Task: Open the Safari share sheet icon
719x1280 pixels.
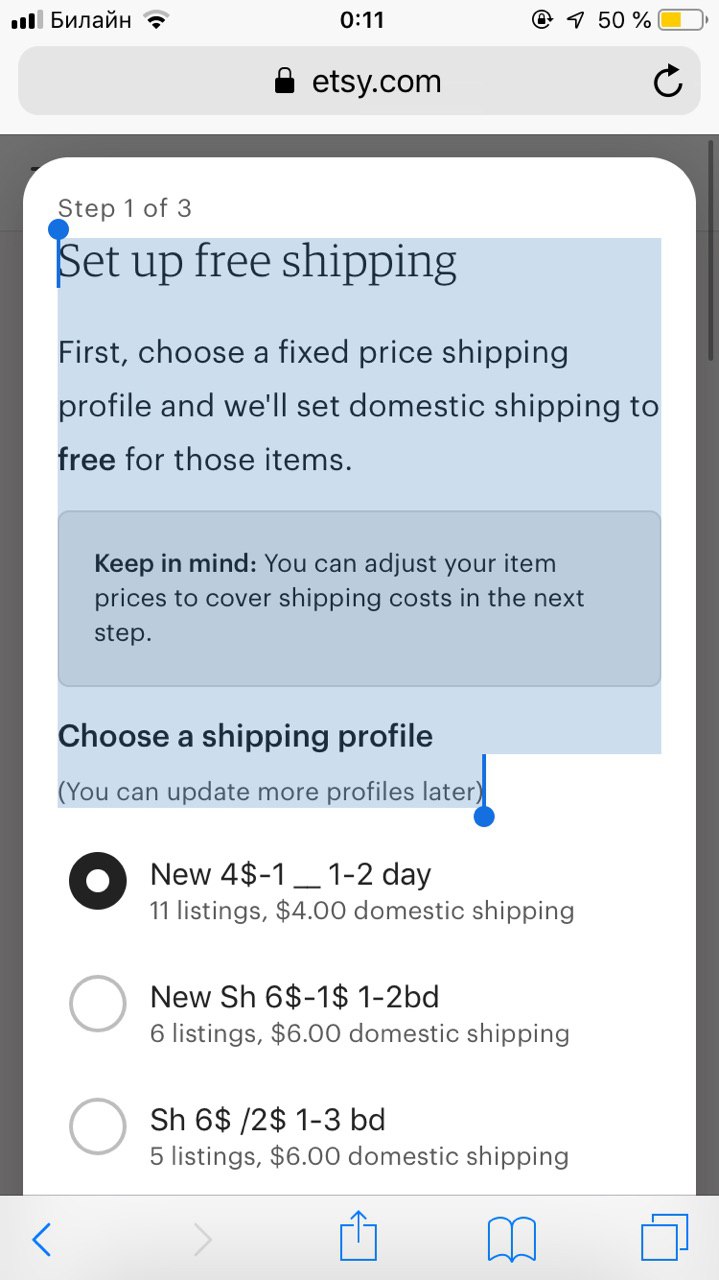Action: tap(359, 1236)
